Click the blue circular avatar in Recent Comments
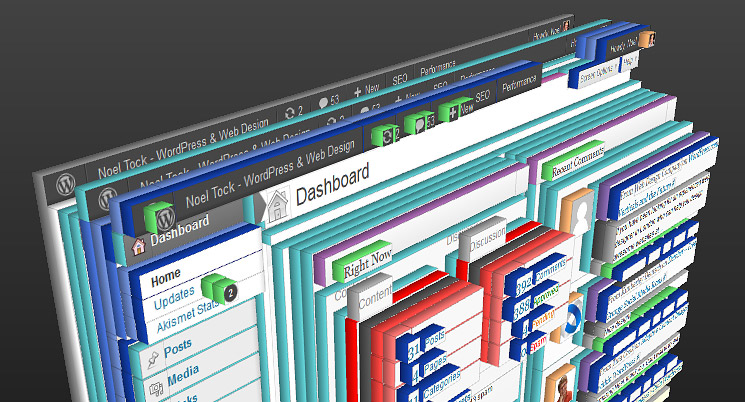The width and height of the screenshot is (745, 402). [573, 317]
